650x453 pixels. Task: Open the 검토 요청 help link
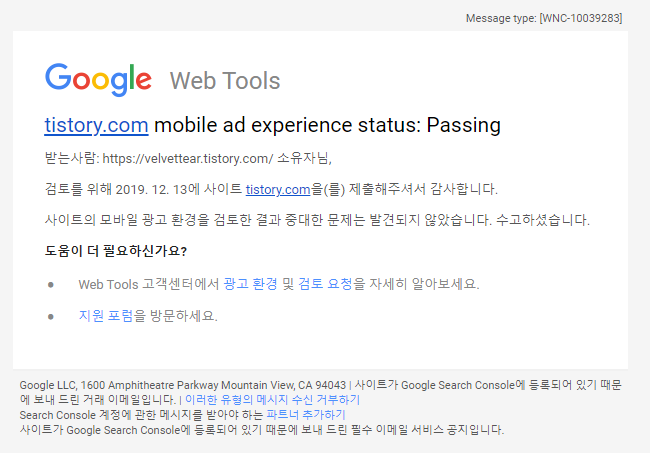click(x=325, y=284)
